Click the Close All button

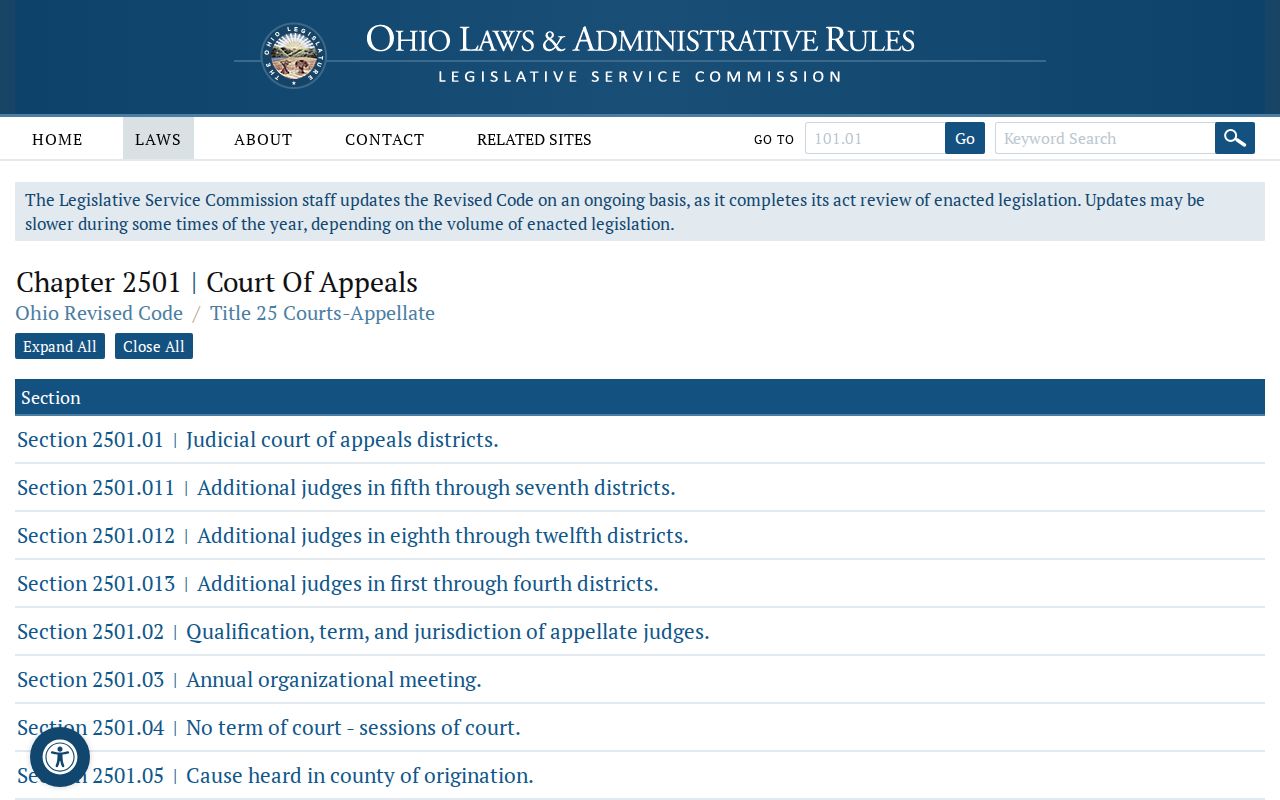(154, 346)
